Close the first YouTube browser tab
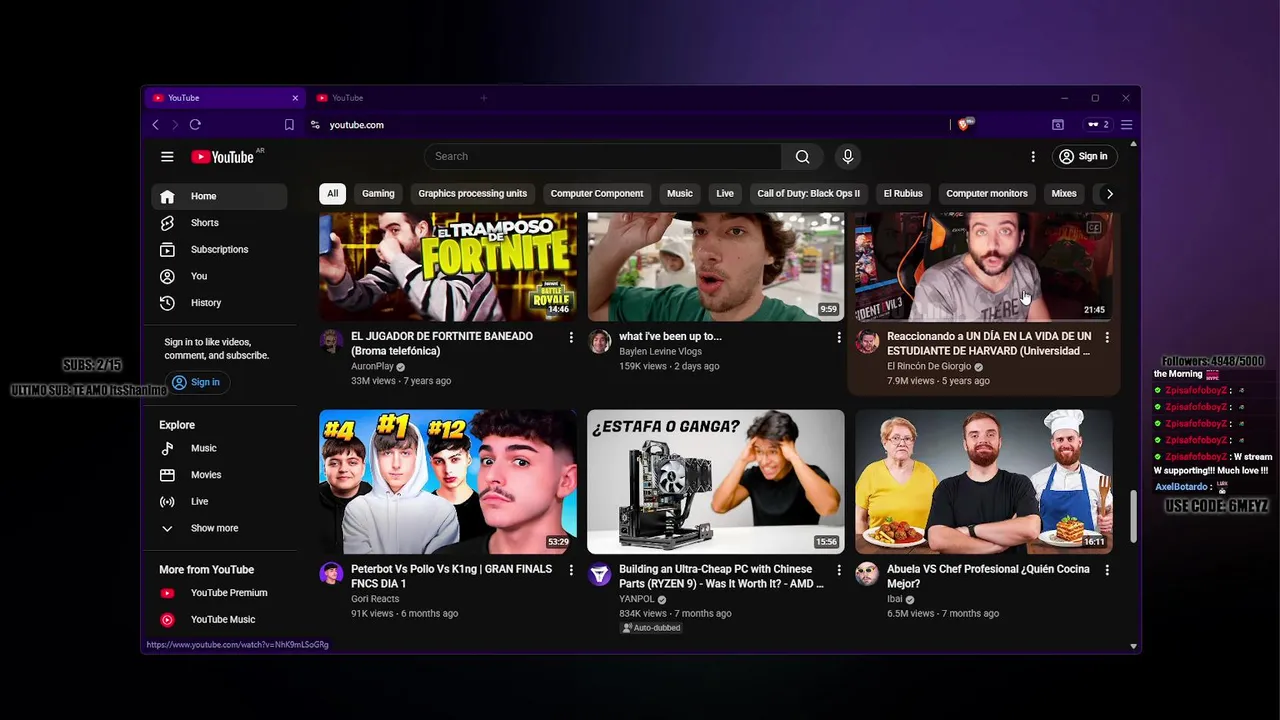This screenshot has width=1280, height=720. 295,98
